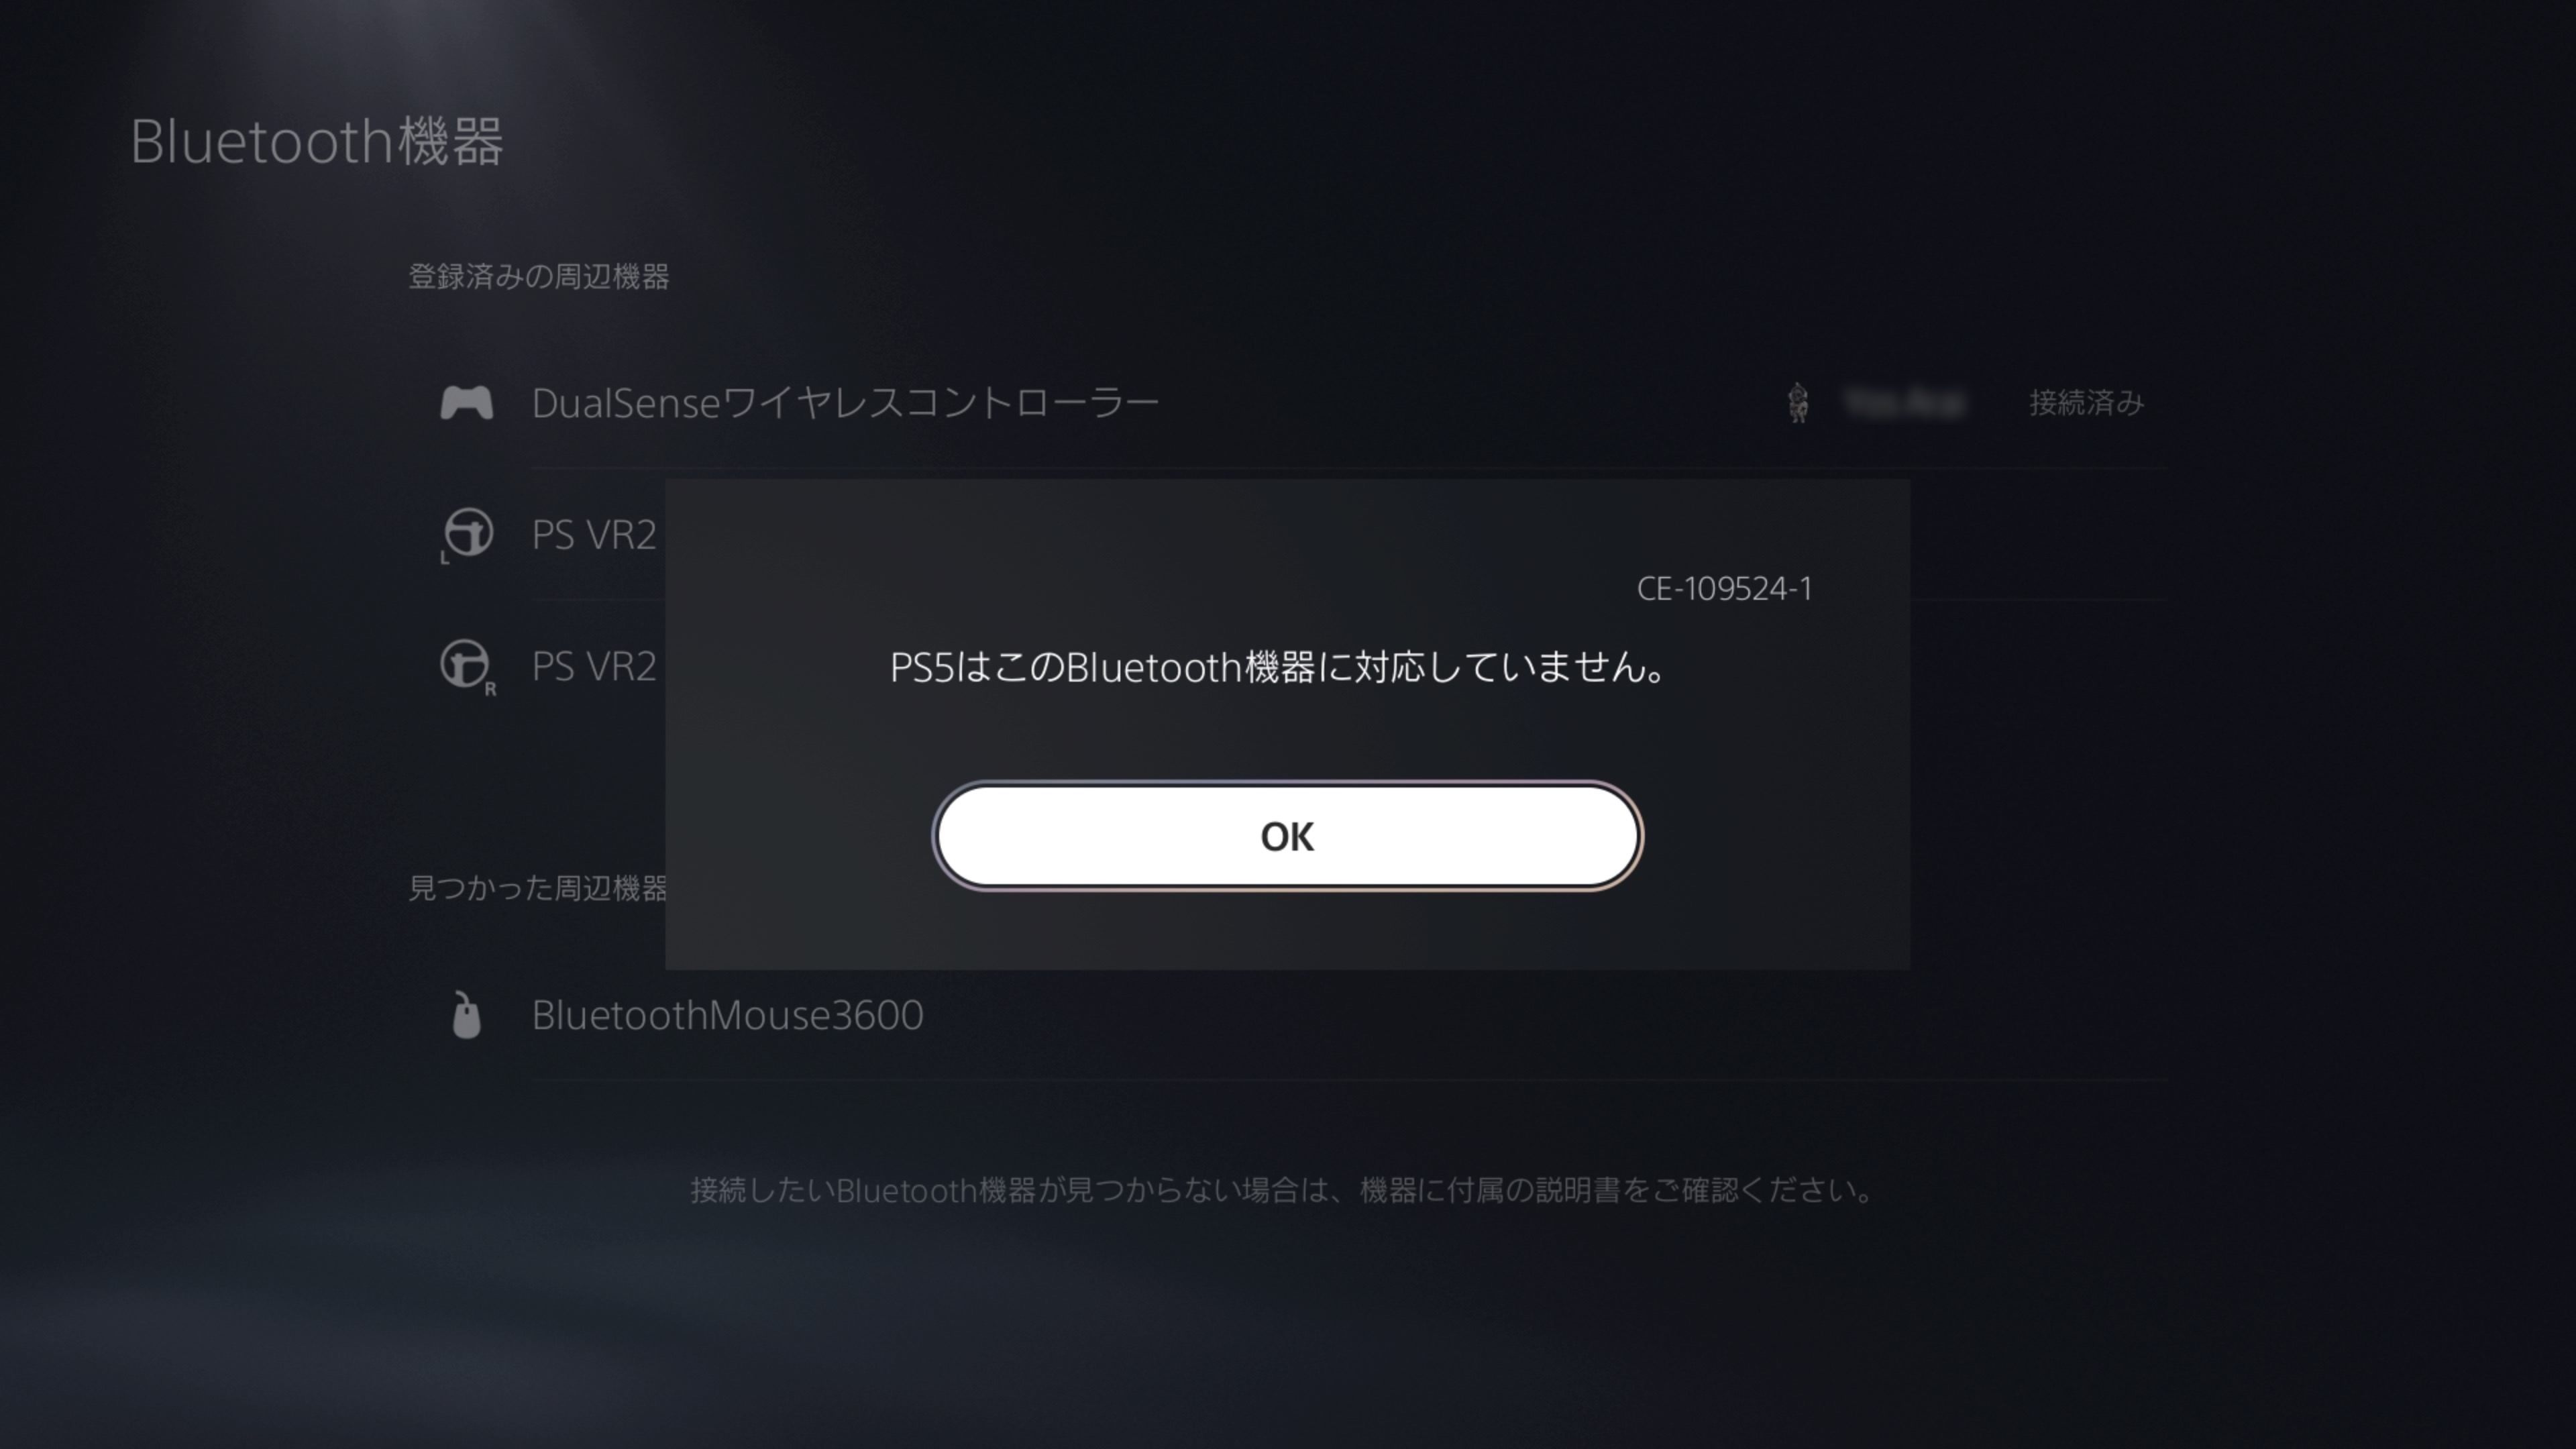
Task: Confirm the error dialog with OK
Action: (x=1287, y=836)
